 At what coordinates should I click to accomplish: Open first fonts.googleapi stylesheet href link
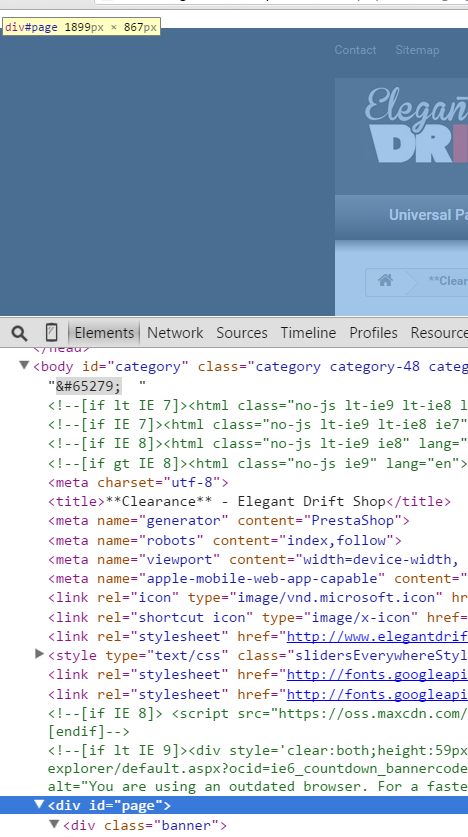click(x=377, y=675)
